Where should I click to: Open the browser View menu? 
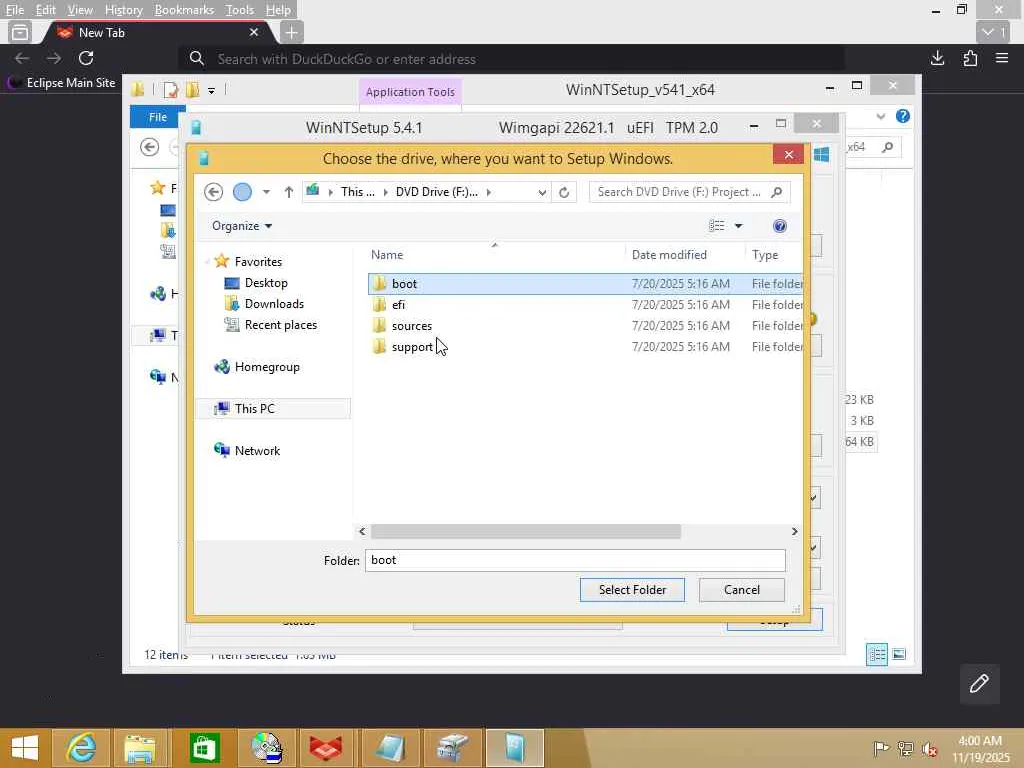point(80,10)
